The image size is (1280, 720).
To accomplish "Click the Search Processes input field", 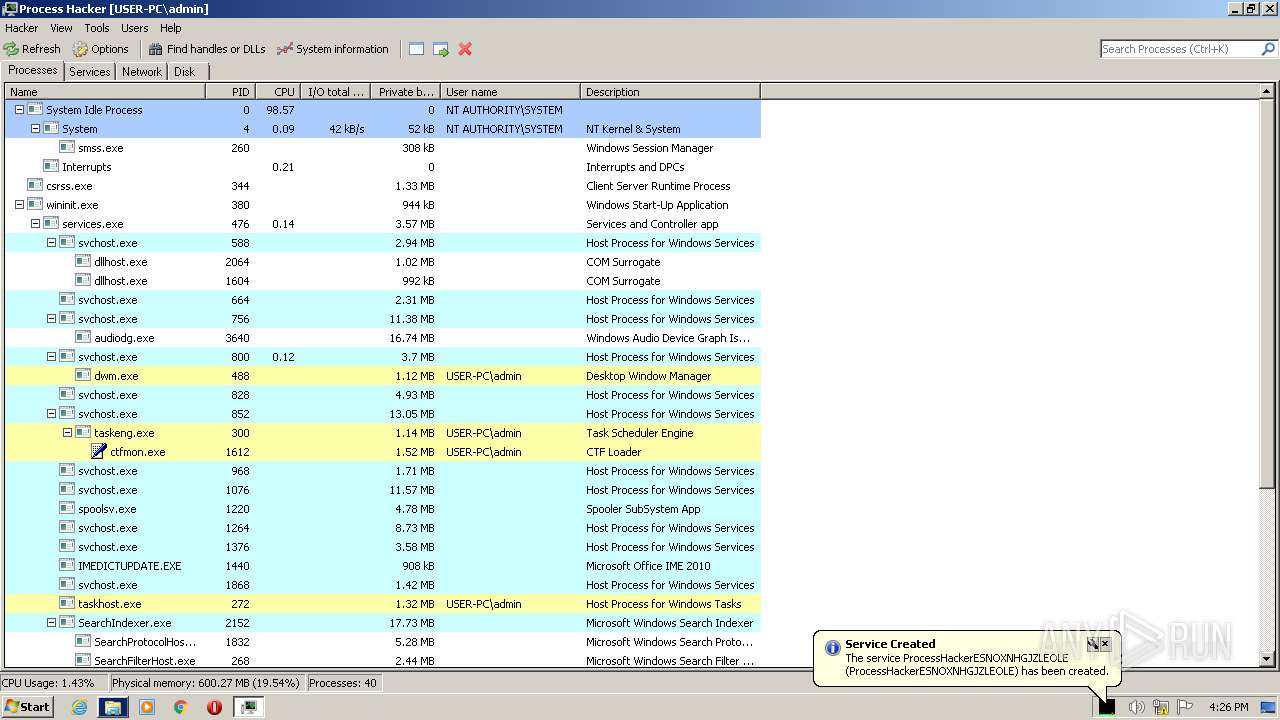I will click(1180, 49).
